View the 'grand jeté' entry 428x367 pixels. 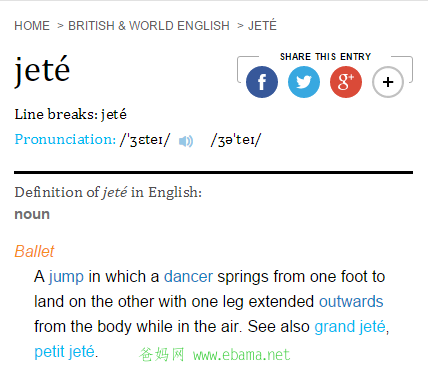[350, 327]
